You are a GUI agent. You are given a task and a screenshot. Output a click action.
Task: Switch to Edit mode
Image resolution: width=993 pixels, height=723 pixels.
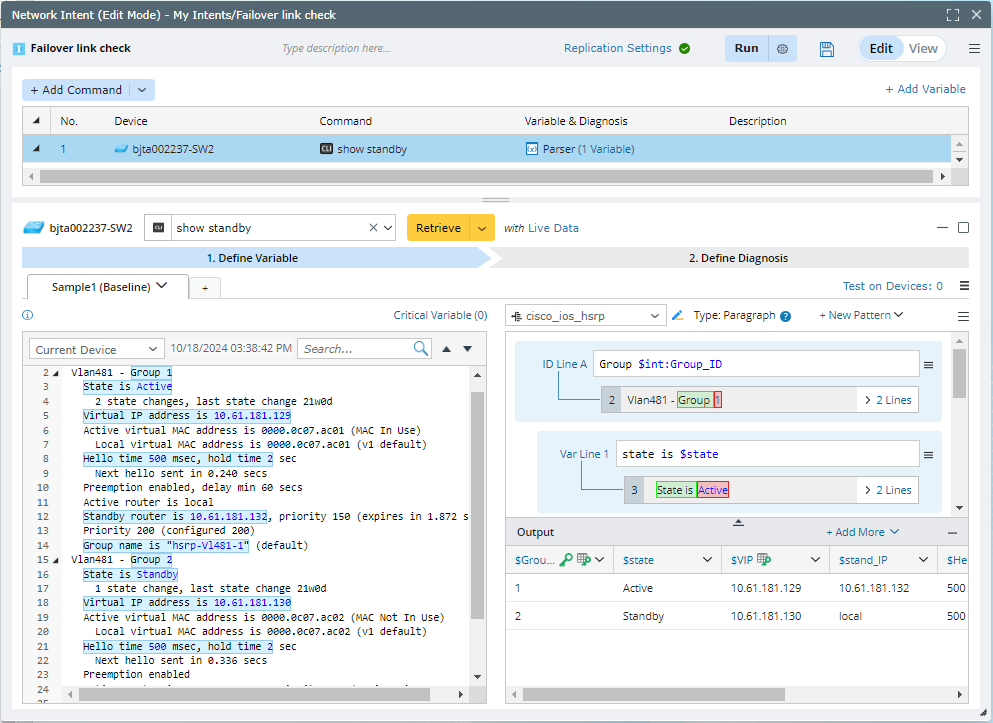pyautogui.click(x=880, y=49)
